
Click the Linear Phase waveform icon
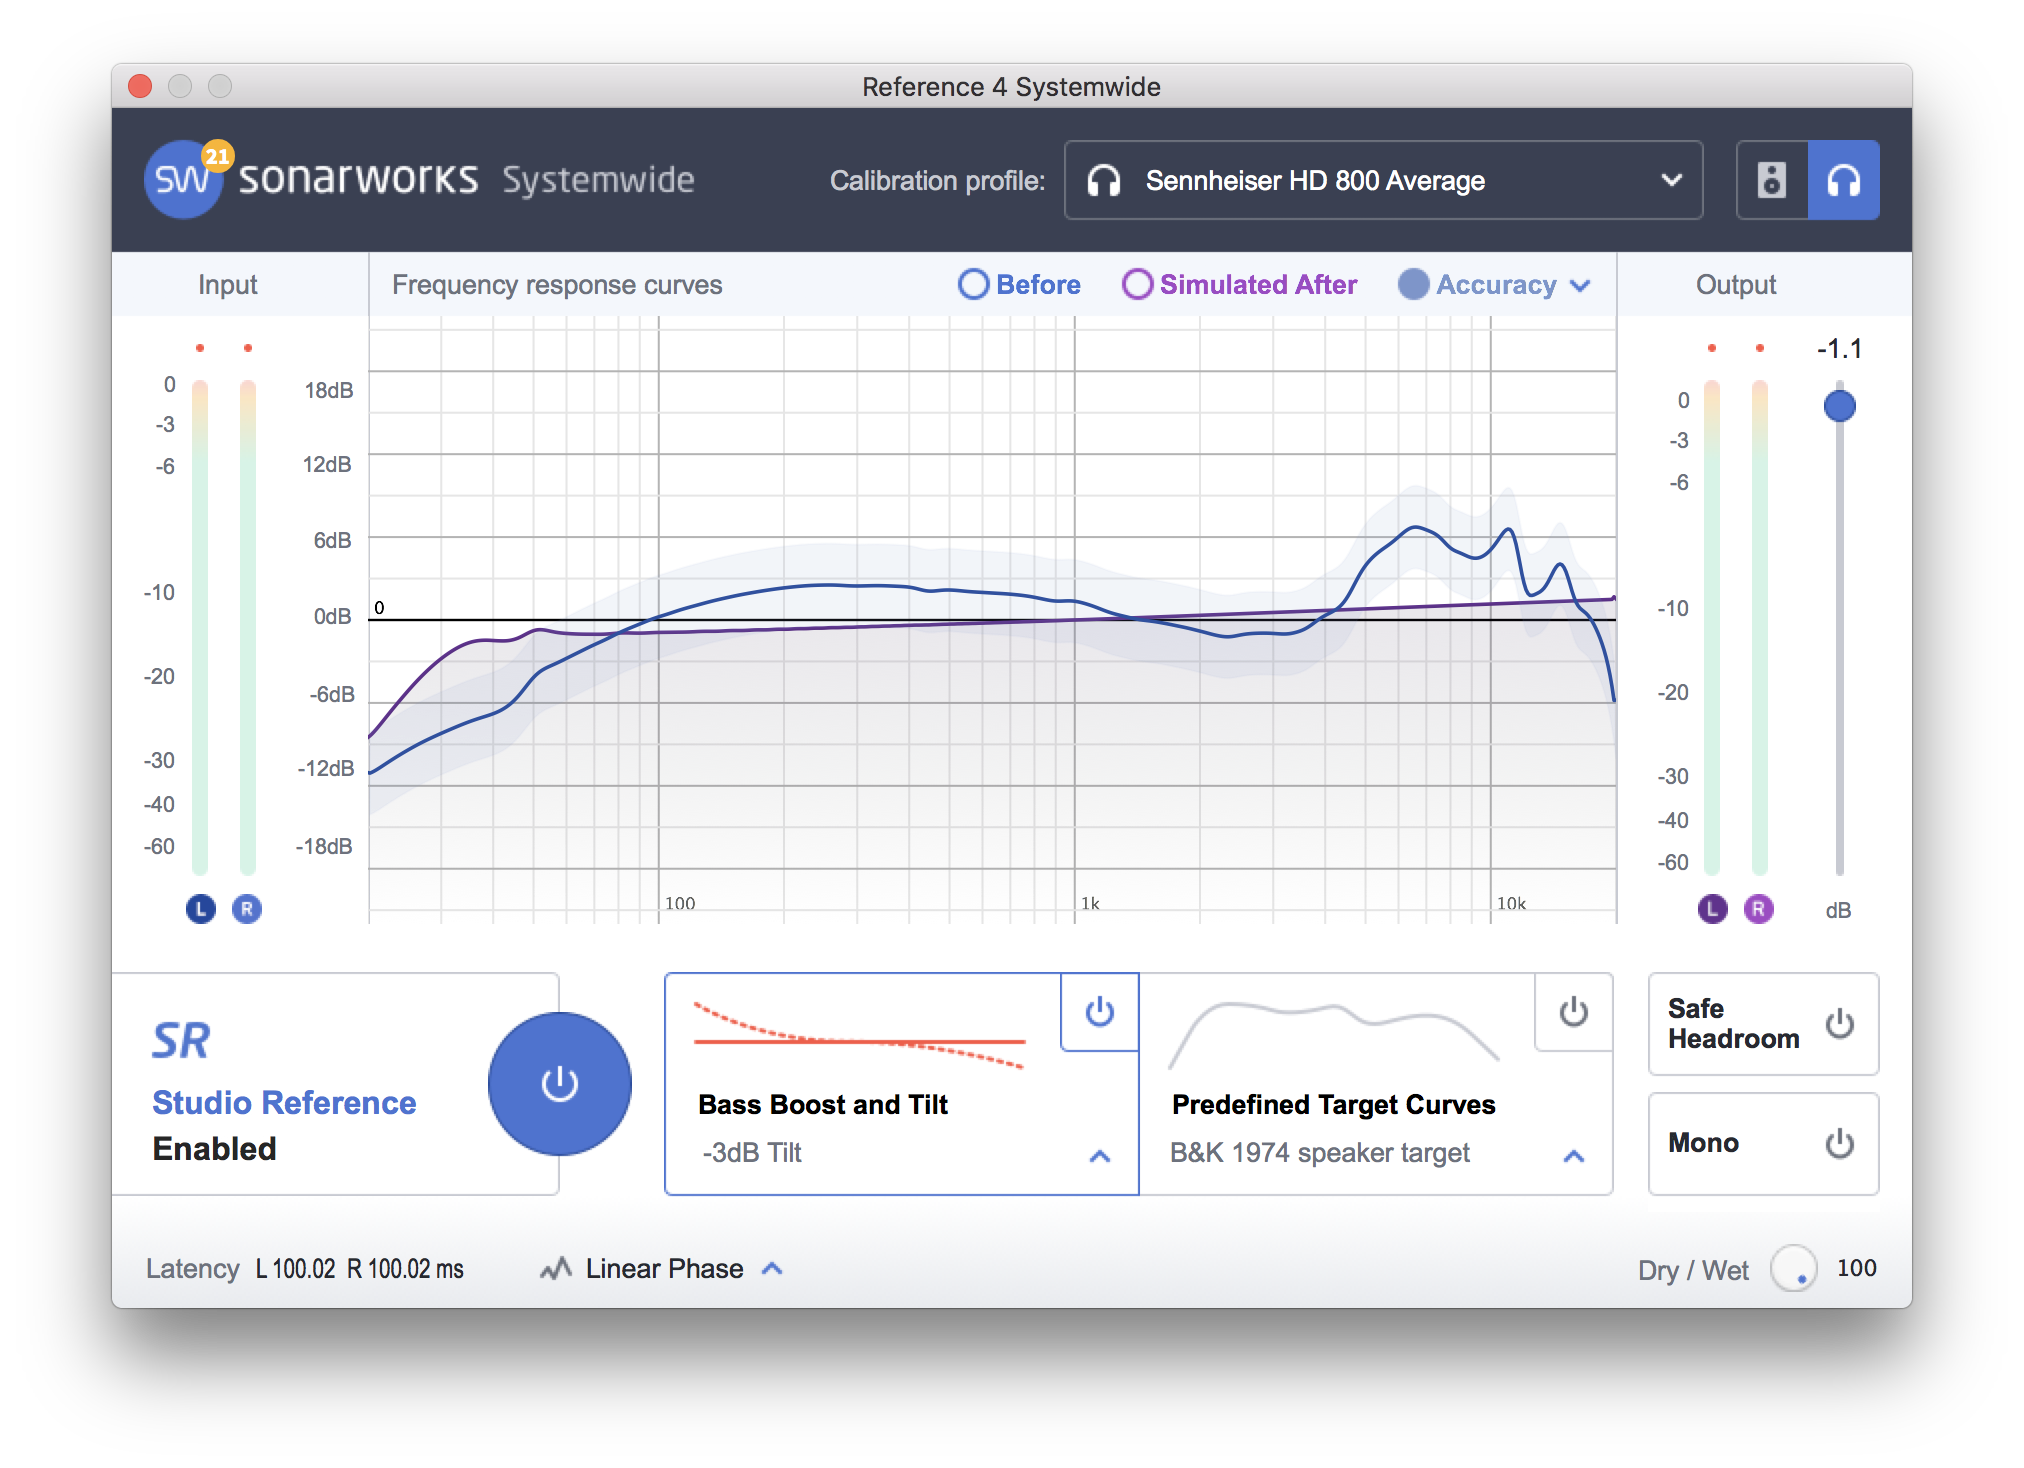556,1268
